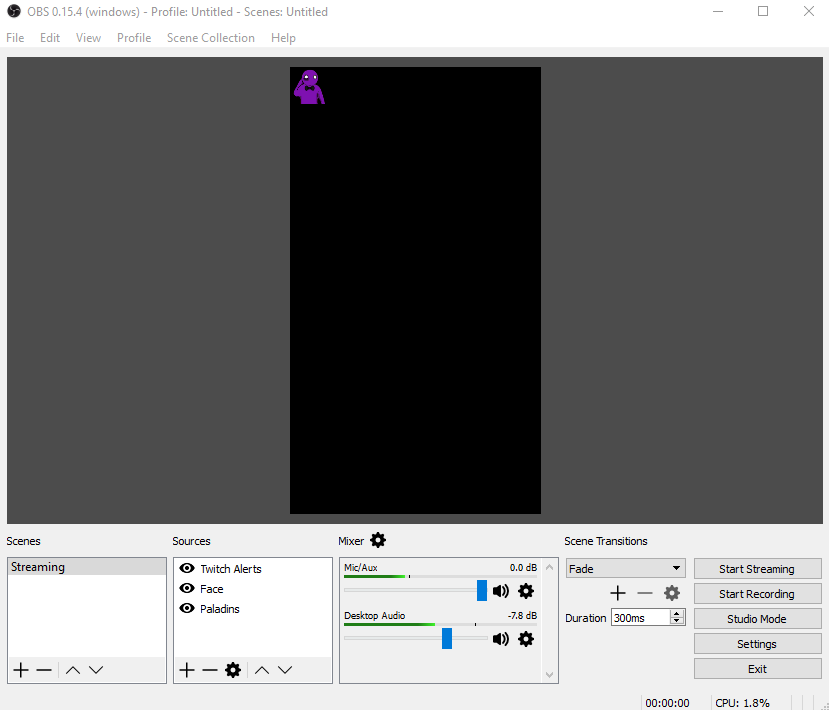Screen dimensions: 829x710
Task: Open the Edit menu
Action: point(50,38)
